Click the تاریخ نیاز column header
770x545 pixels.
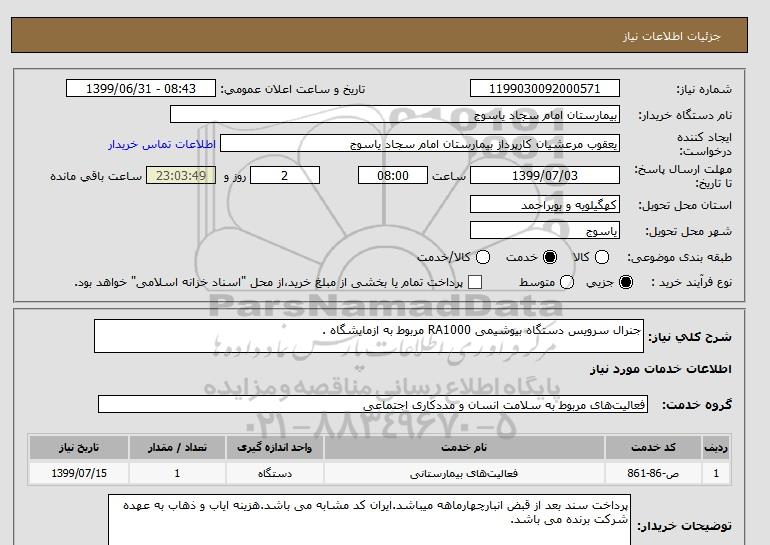click(79, 447)
